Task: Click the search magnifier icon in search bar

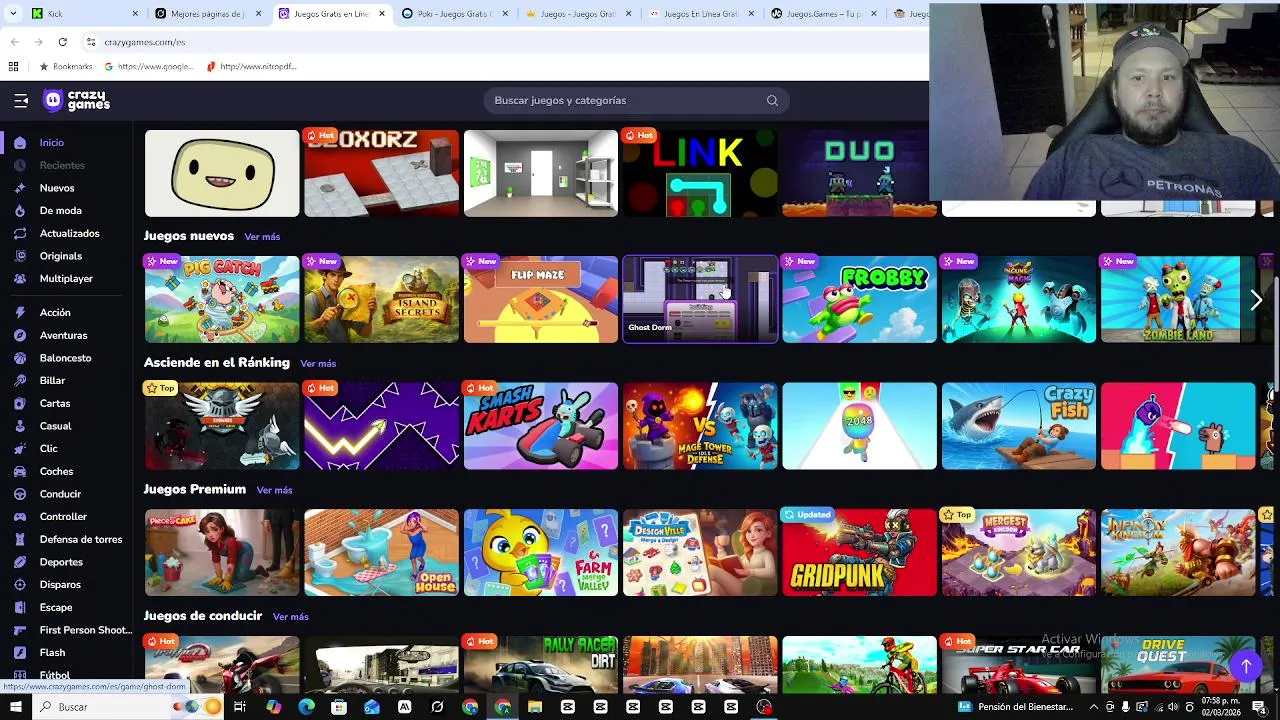Action: click(772, 100)
